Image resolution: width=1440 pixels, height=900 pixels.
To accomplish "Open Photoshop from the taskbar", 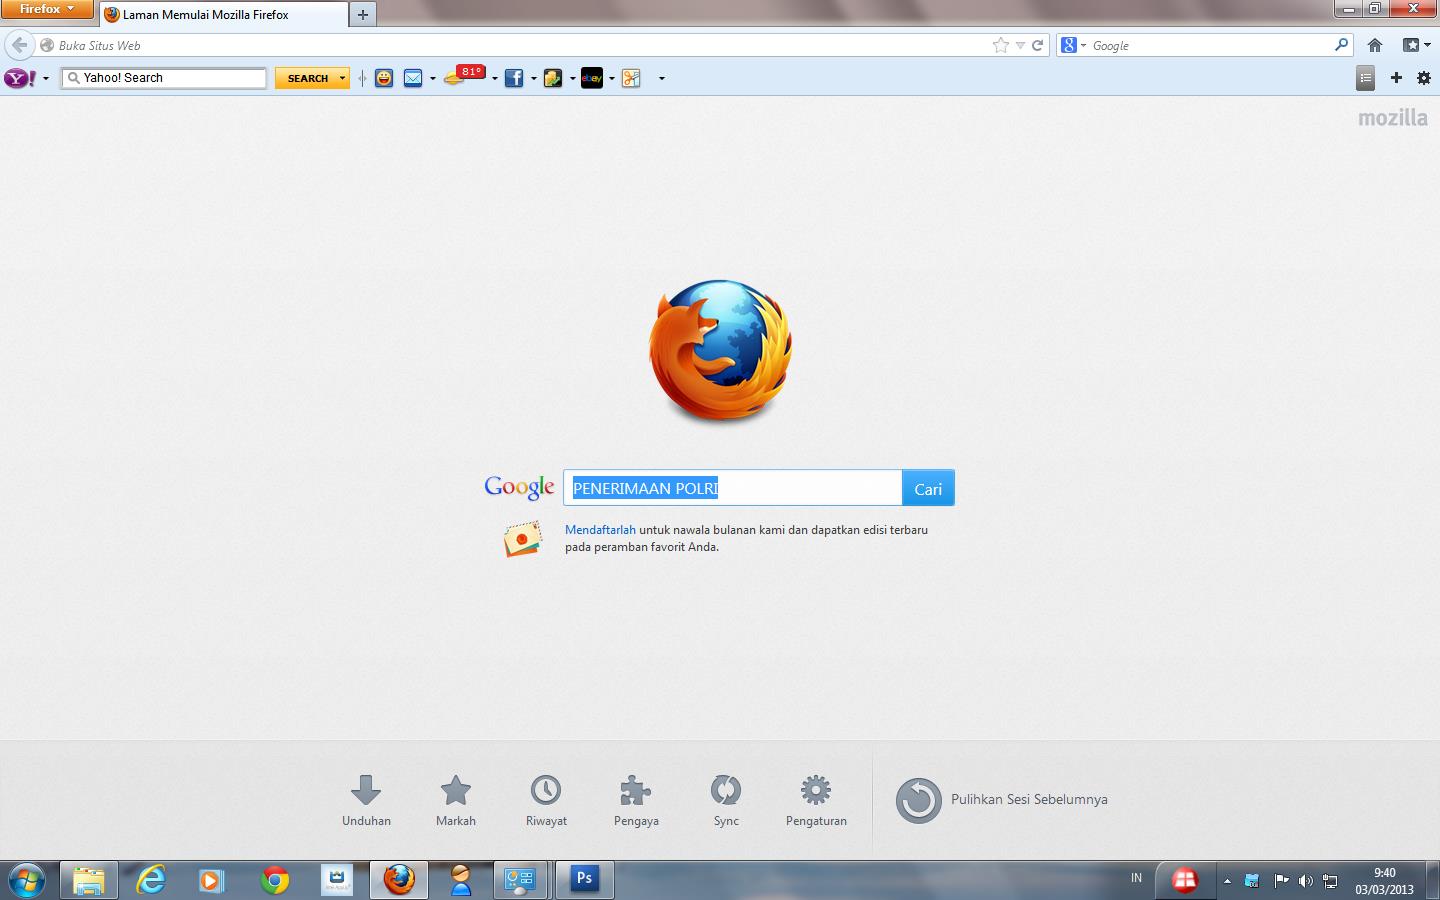I will pos(584,880).
